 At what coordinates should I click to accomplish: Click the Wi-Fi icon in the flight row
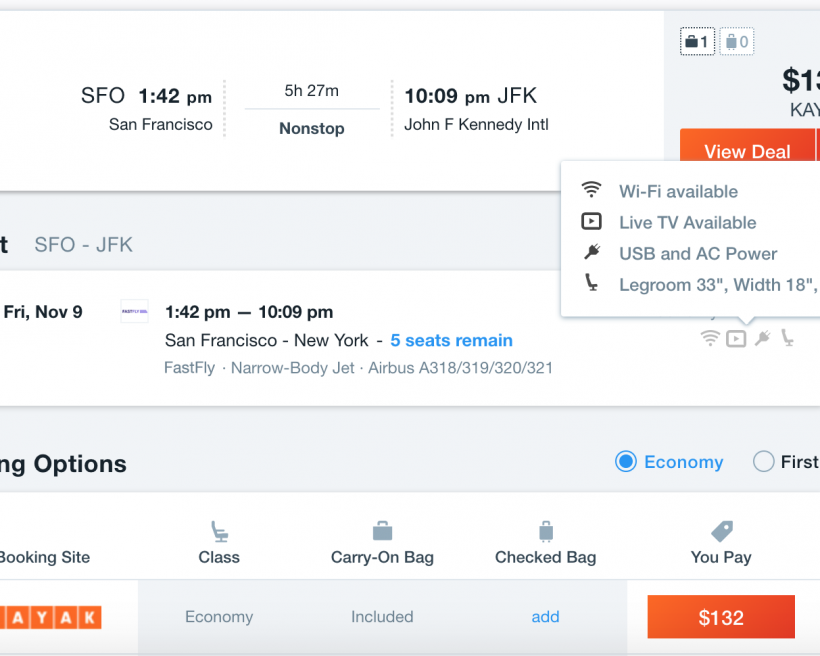point(710,338)
